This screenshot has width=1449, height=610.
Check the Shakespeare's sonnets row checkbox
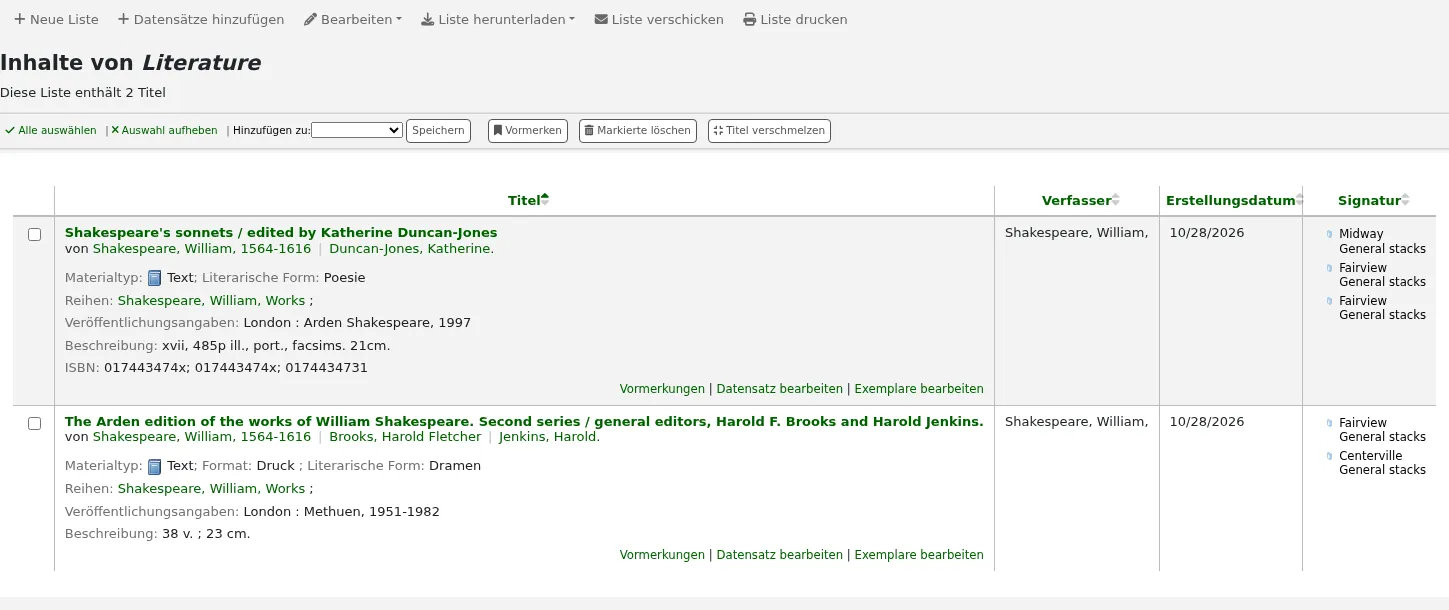34,234
